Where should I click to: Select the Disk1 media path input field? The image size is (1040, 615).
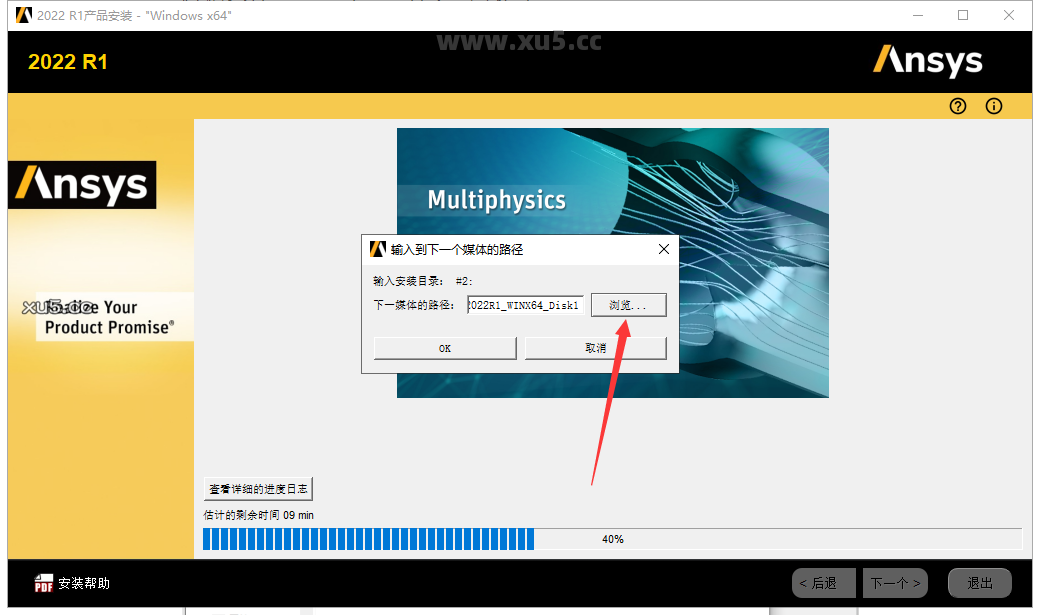click(524, 305)
